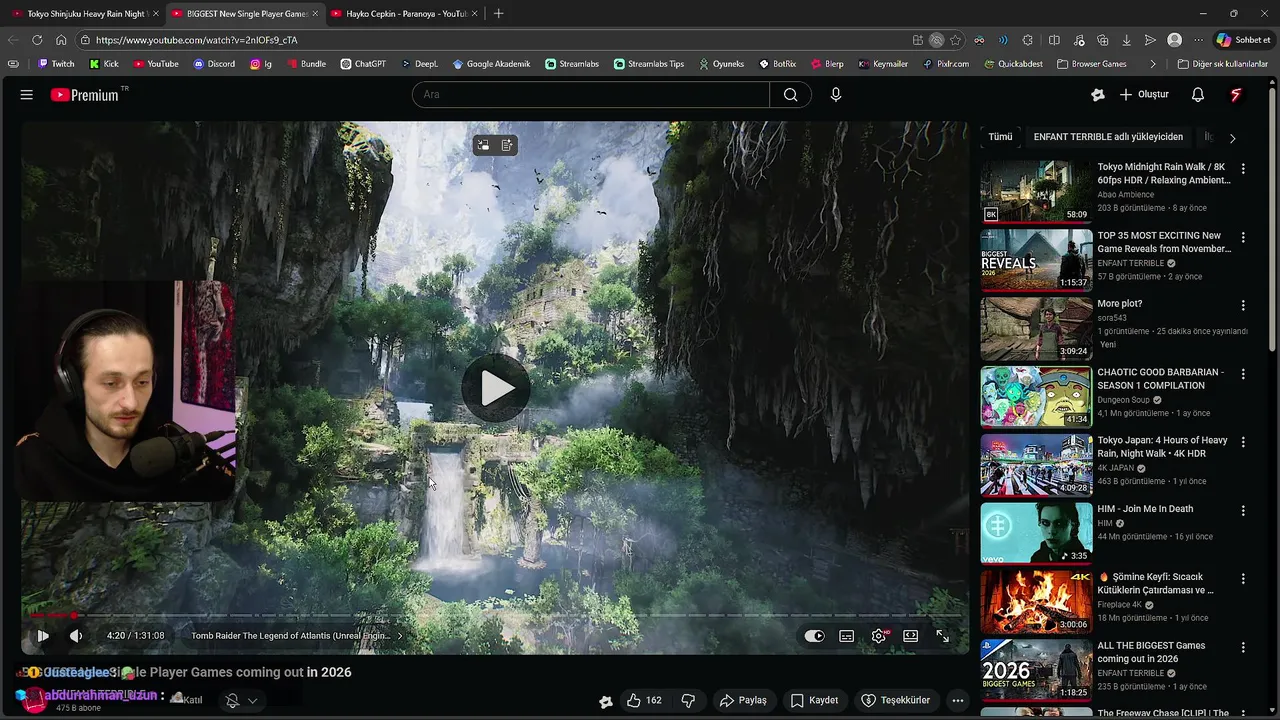This screenshot has width=1280, height=720.
Task: Open Tokyo Midnight Rain Walk thumbnail
Action: coord(1036,191)
